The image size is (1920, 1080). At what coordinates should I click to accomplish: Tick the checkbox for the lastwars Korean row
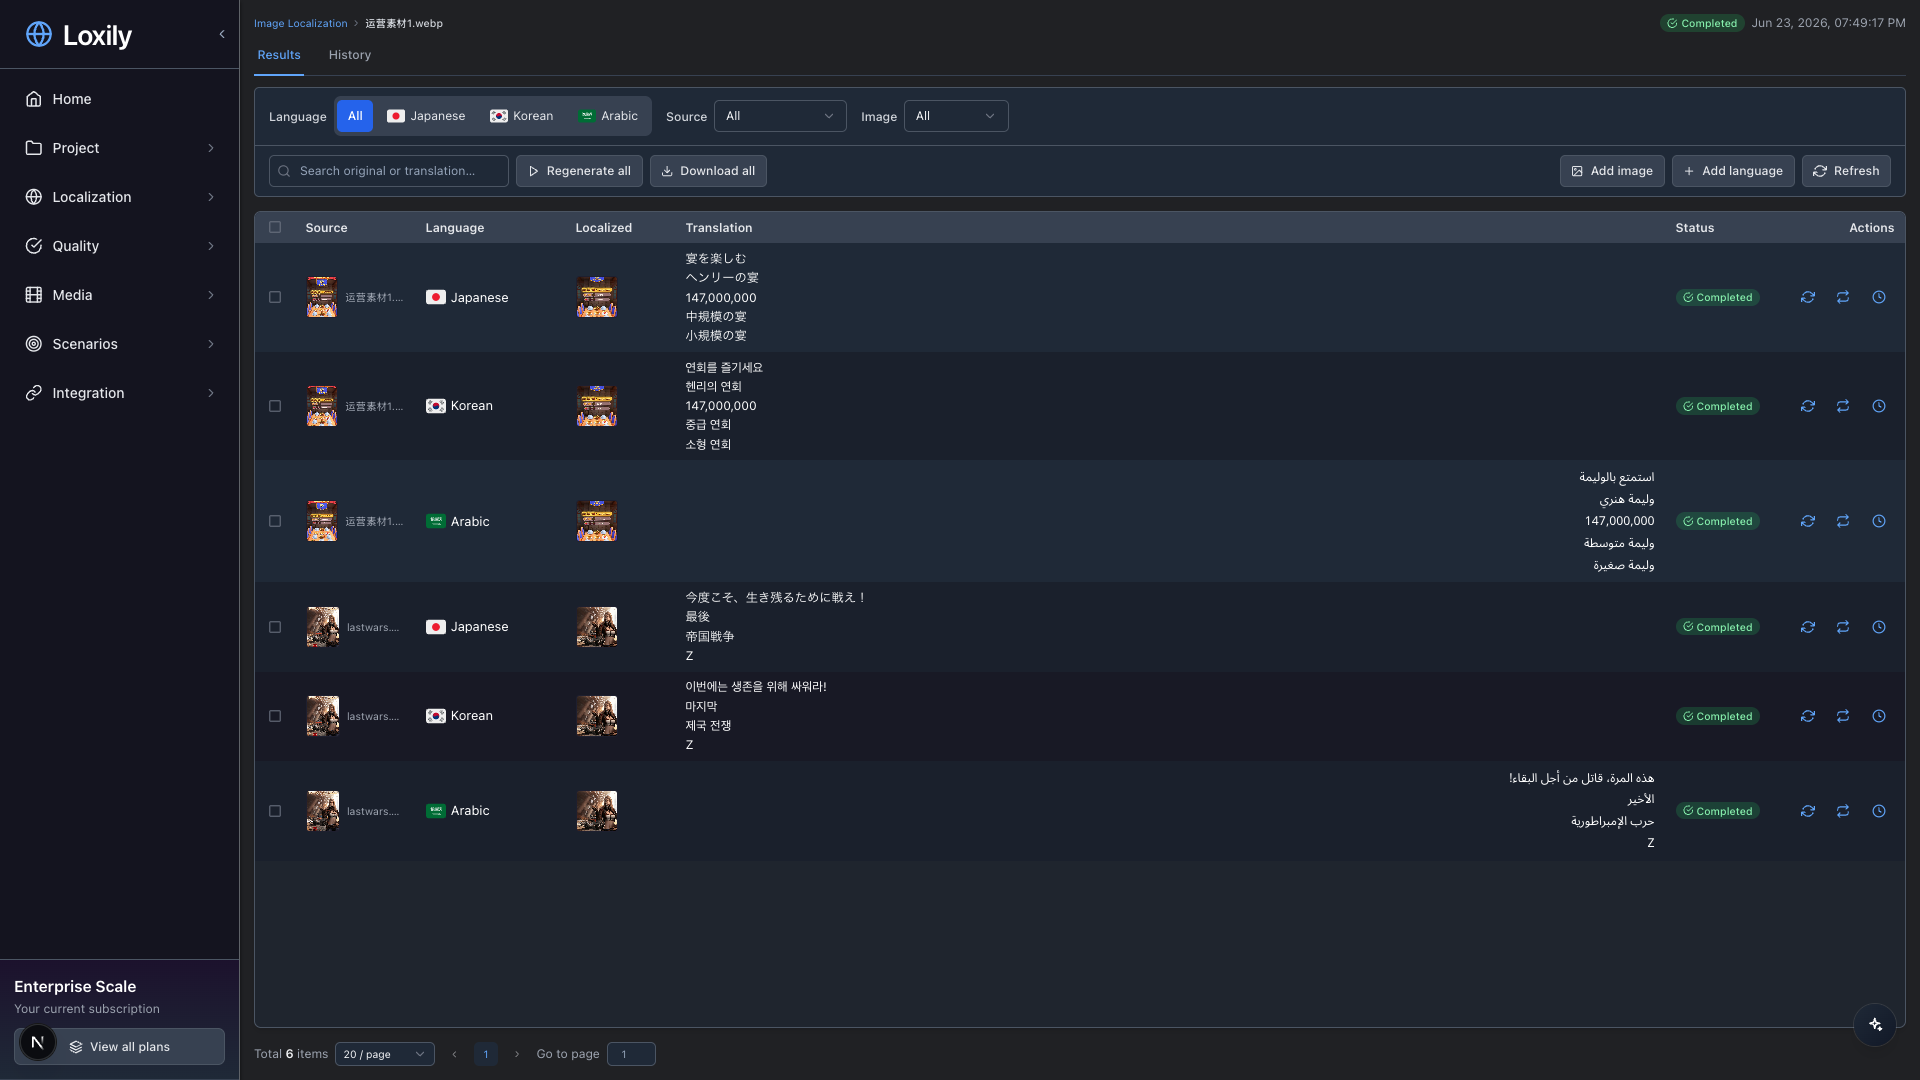(x=275, y=716)
